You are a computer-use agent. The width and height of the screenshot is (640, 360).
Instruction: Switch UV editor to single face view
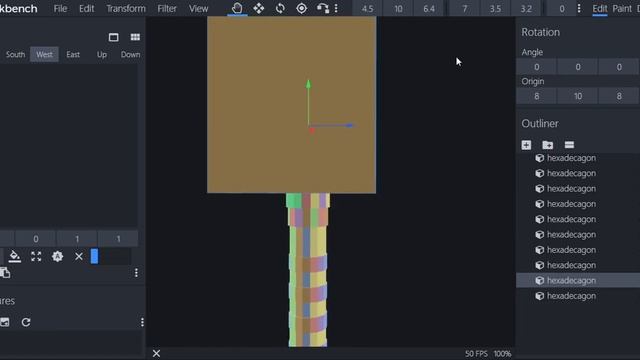113,37
